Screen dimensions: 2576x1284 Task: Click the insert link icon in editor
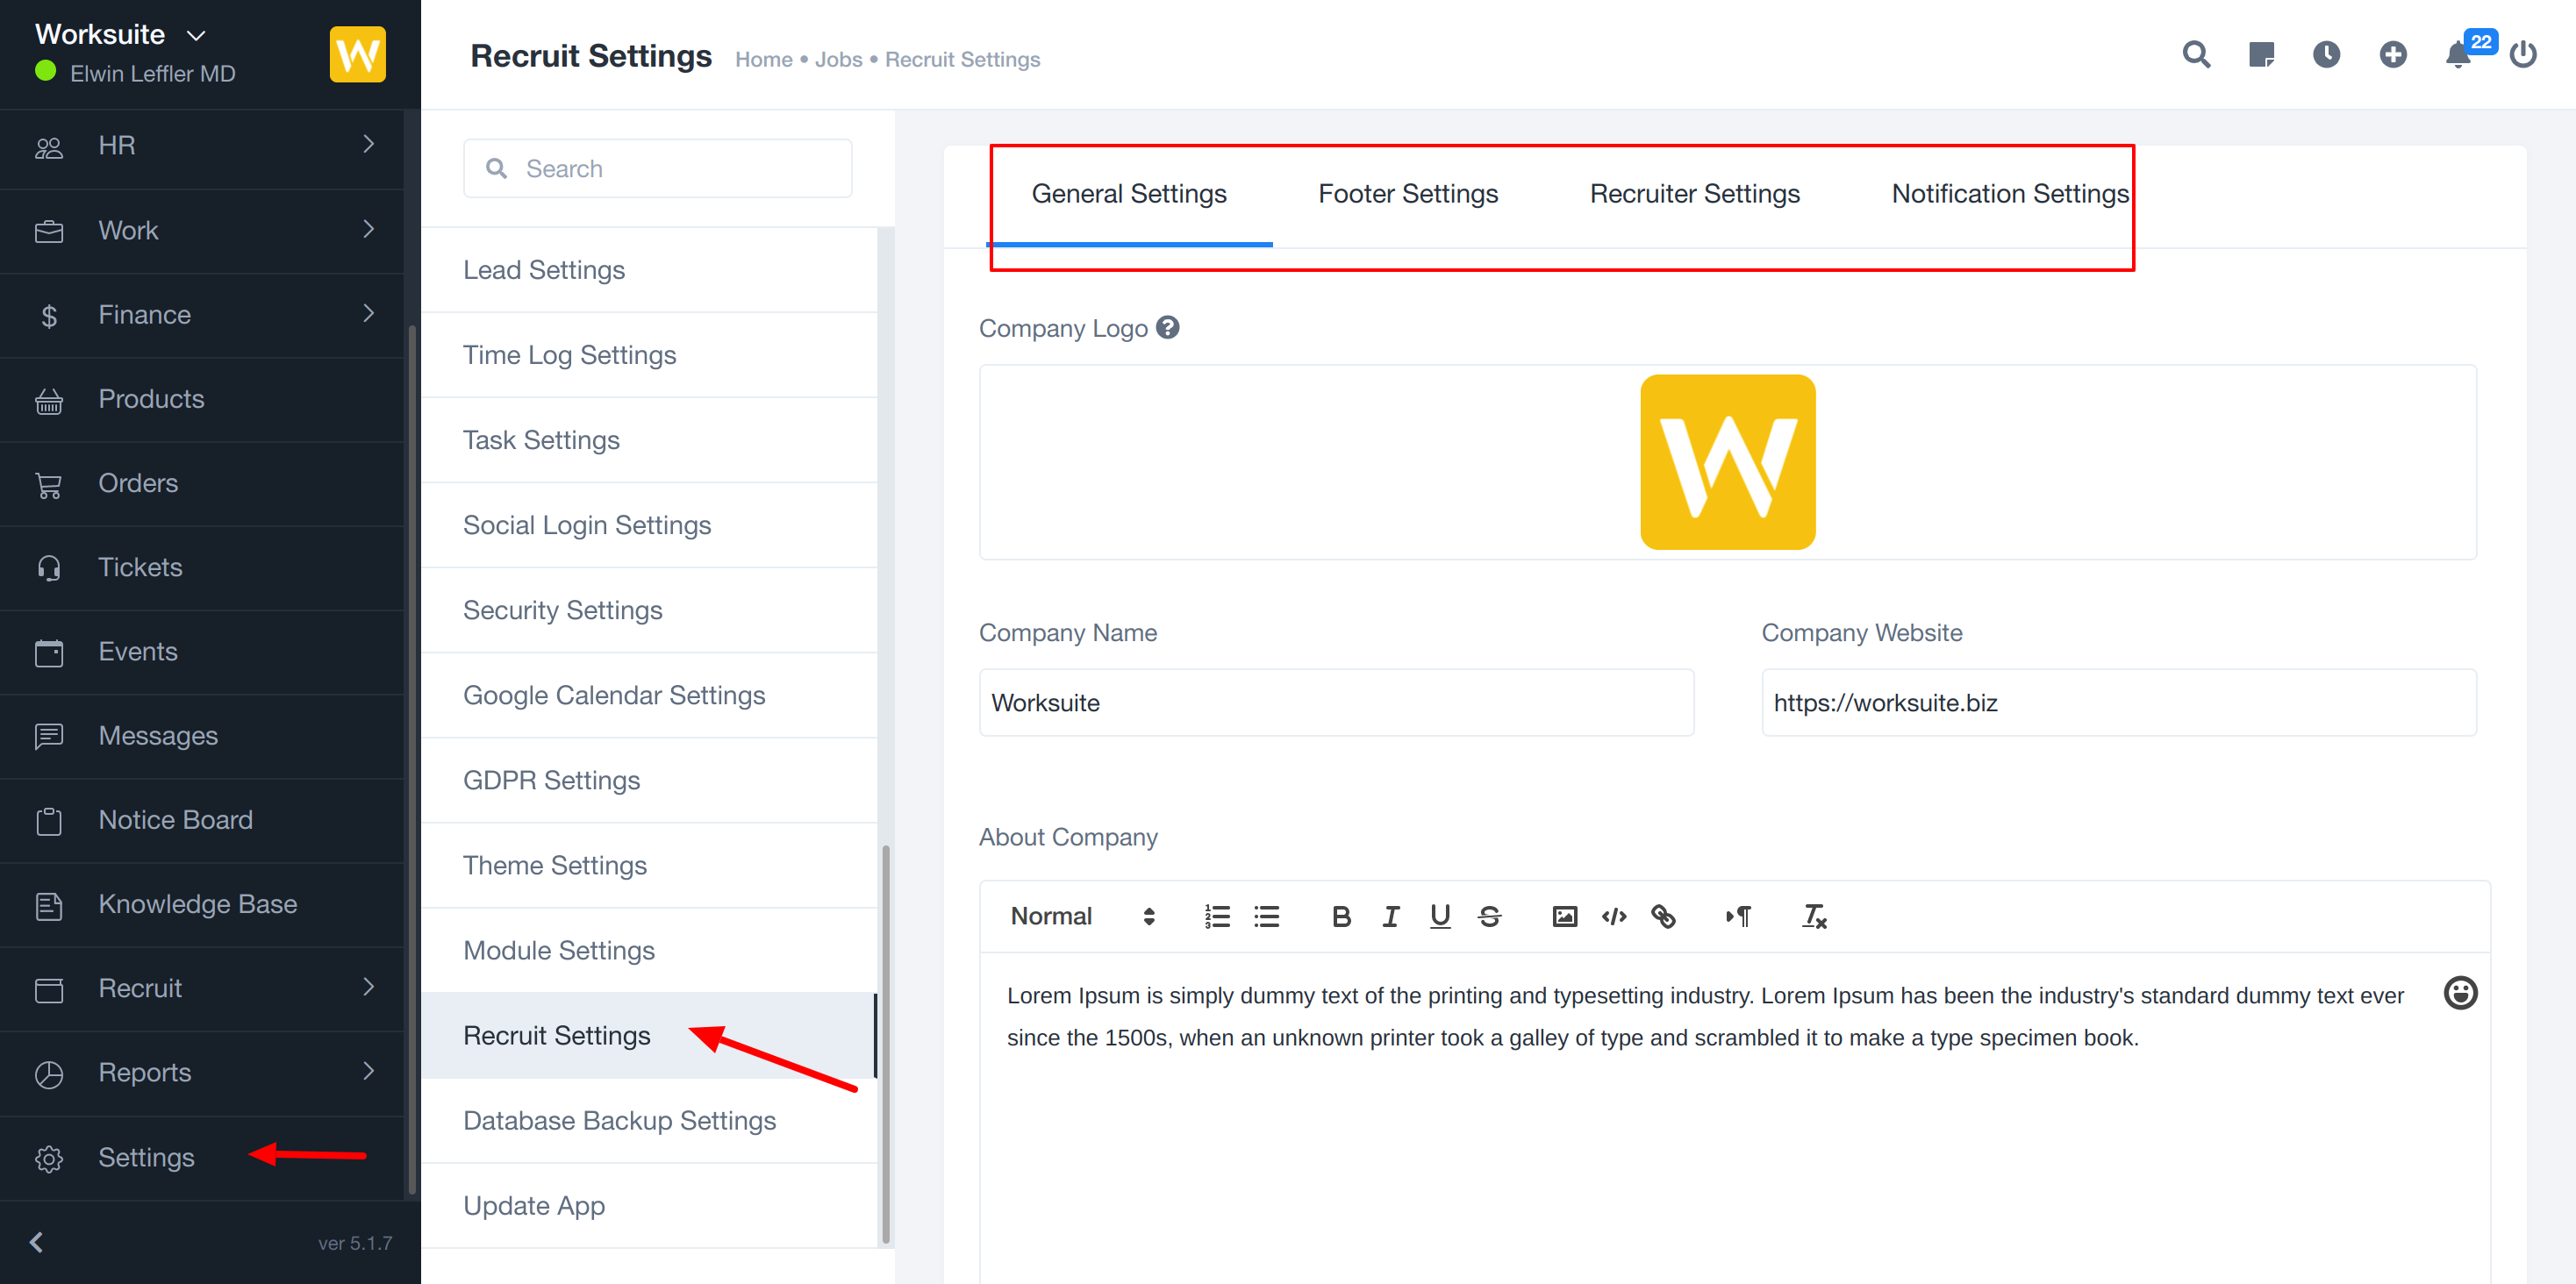pyautogui.click(x=1663, y=916)
